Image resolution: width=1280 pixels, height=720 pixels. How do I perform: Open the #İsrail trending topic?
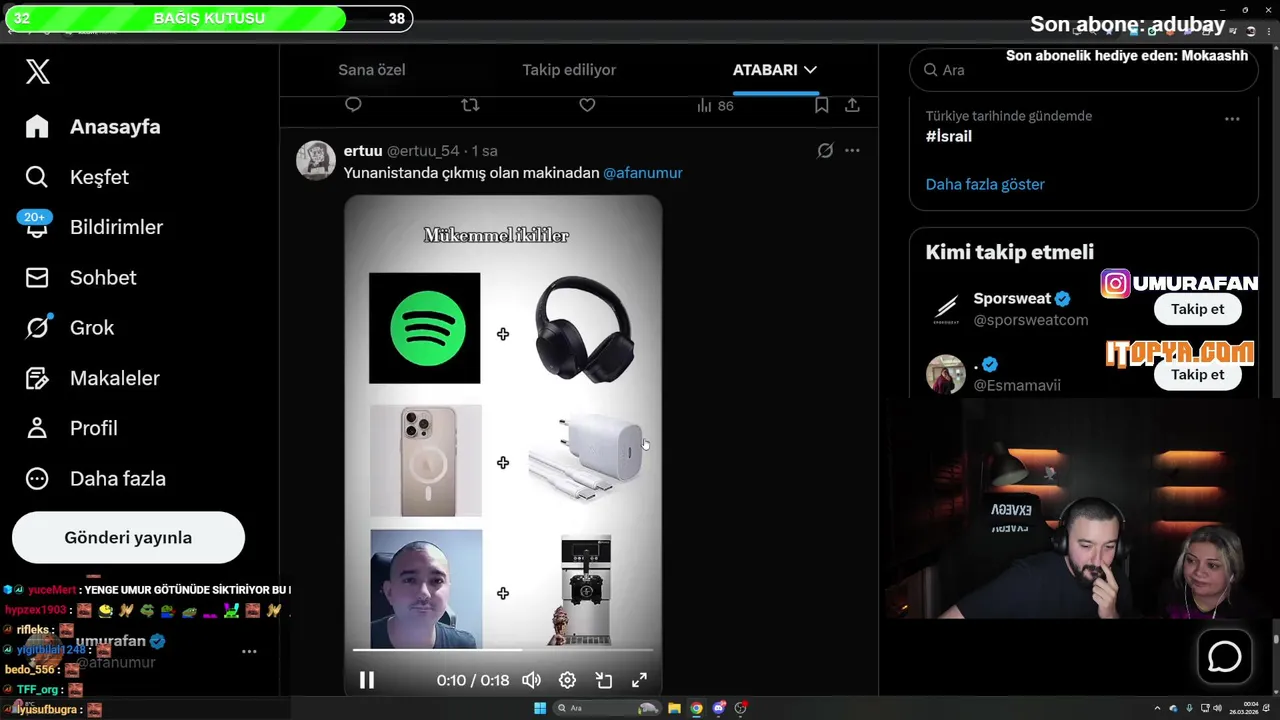click(x=949, y=136)
